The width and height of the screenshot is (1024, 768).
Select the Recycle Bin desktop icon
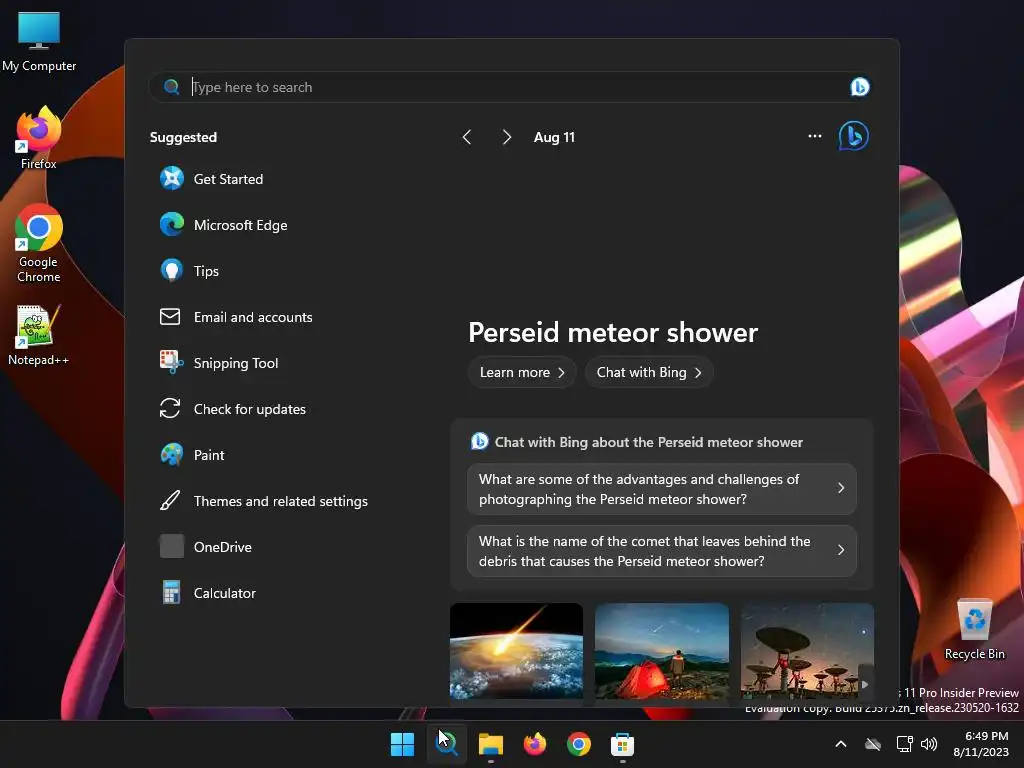tap(974, 629)
